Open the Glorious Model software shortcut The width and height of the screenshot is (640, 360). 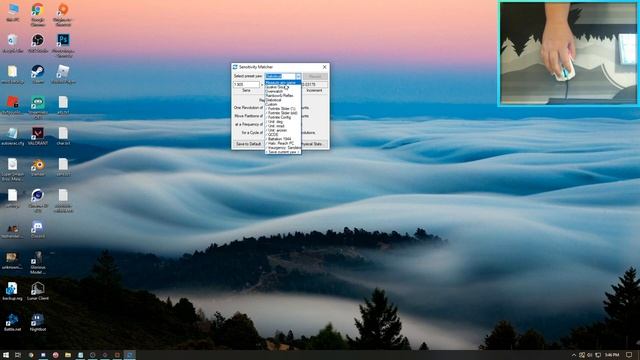[x=38, y=262]
